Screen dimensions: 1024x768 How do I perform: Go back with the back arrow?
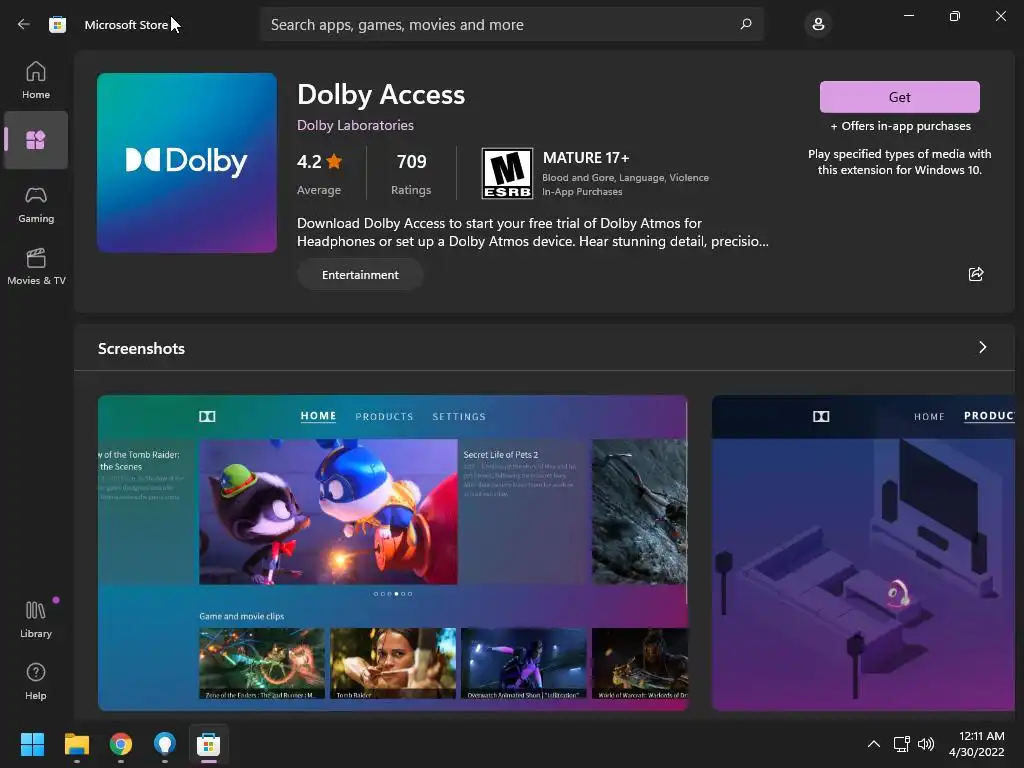point(24,24)
